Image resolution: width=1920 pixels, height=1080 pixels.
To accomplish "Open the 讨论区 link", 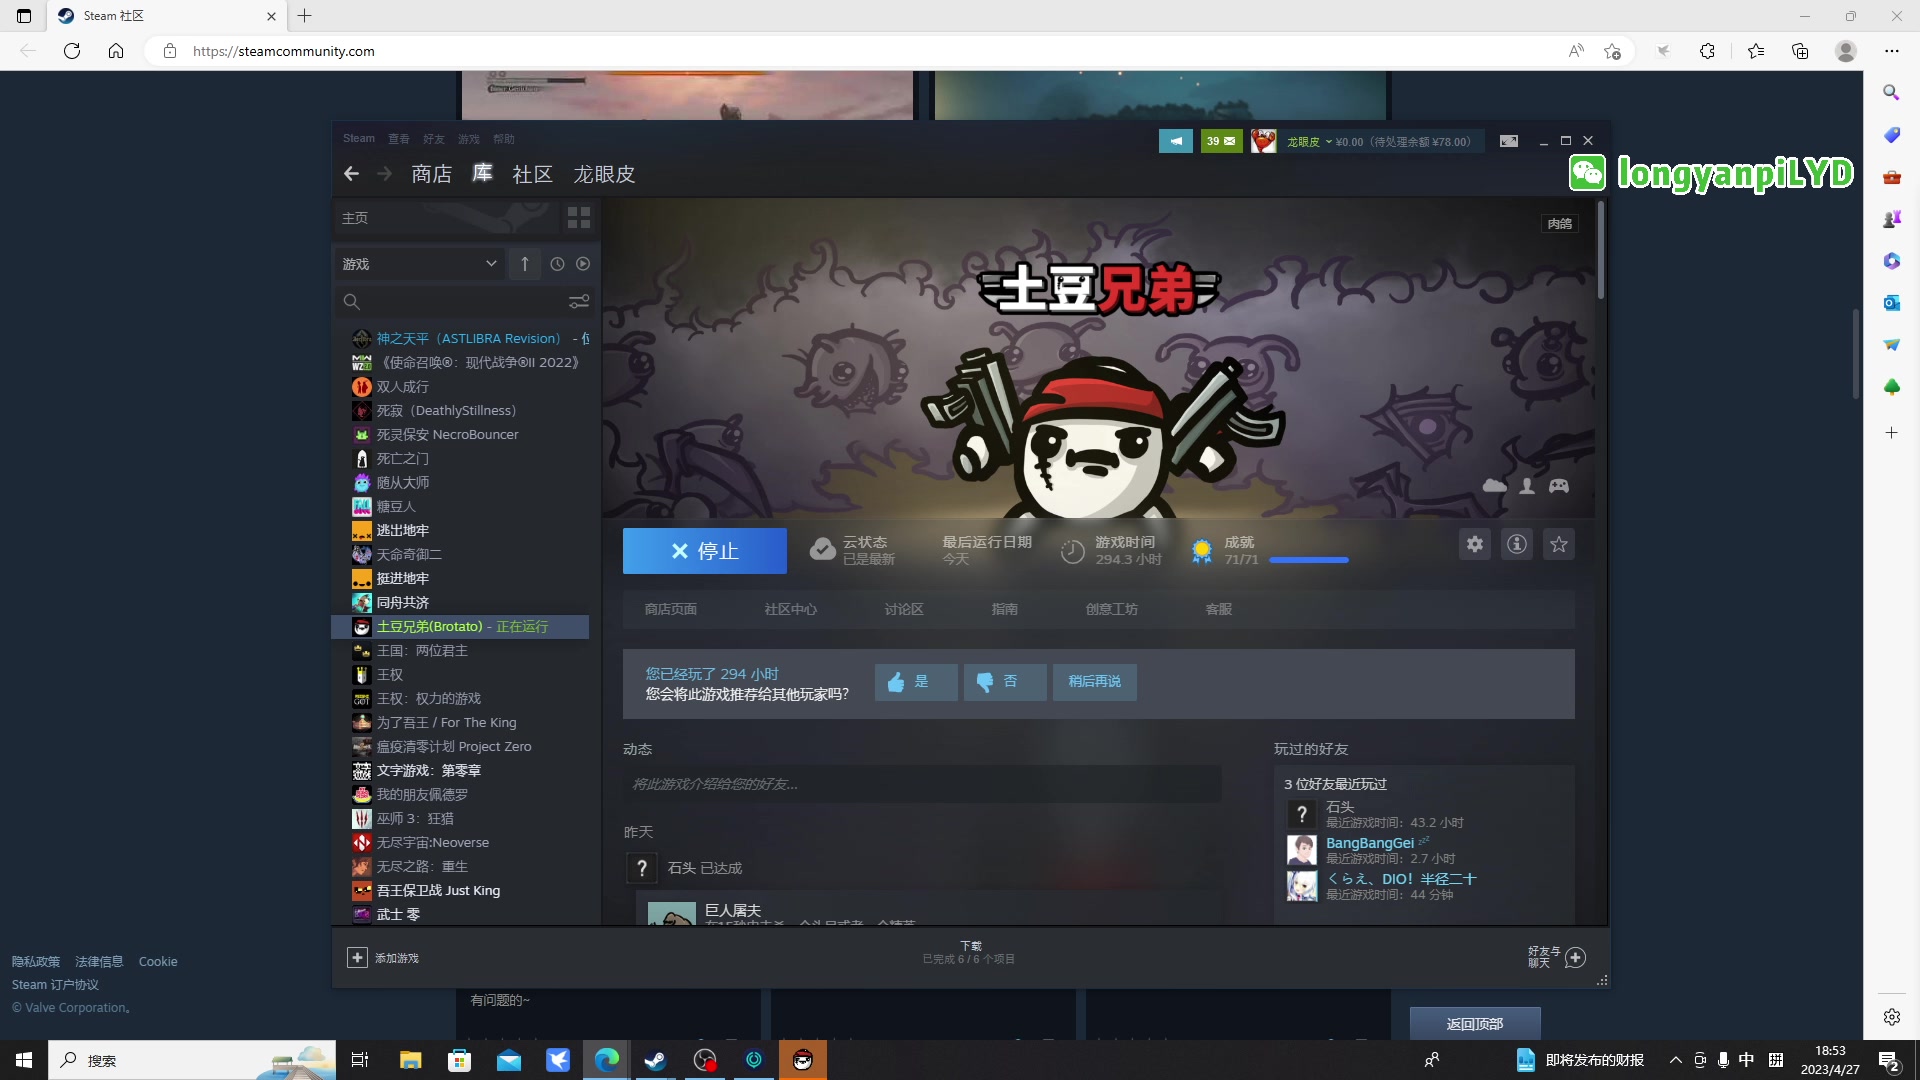I will (x=904, y=609).
